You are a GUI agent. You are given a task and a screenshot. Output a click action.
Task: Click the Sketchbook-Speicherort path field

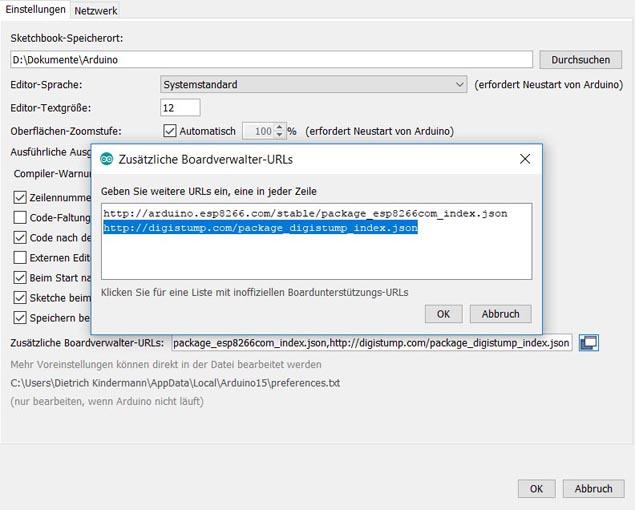click(271, 60)
